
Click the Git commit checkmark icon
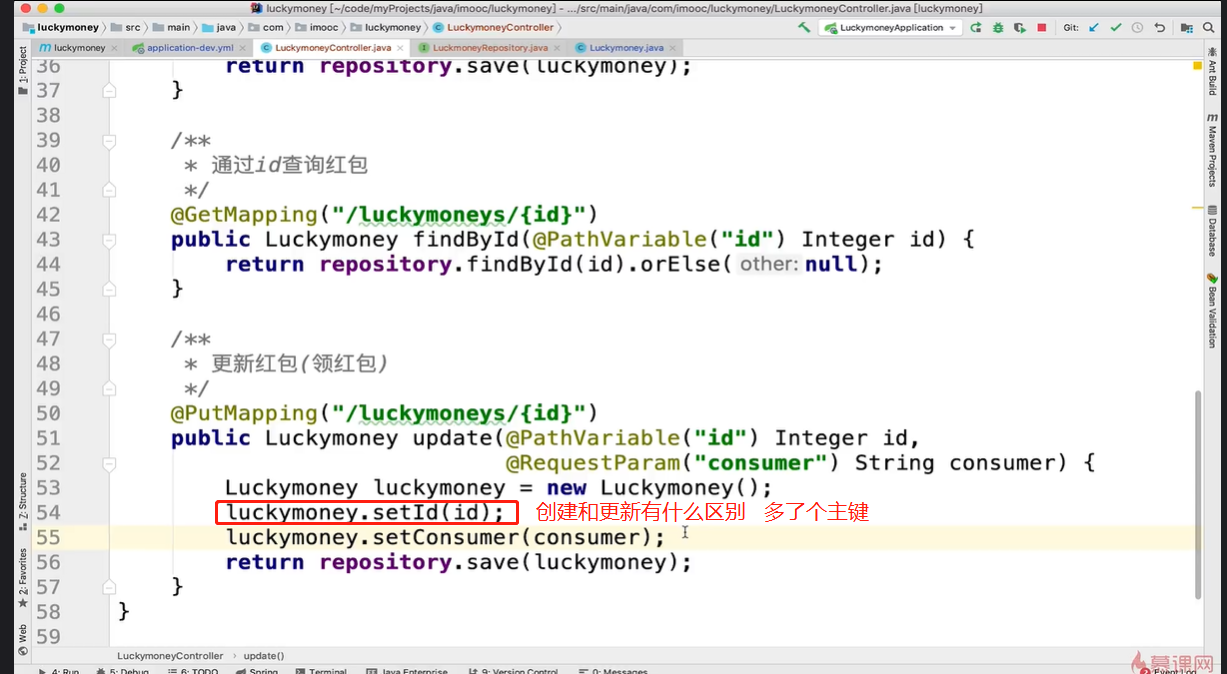tap(1116, 28)
